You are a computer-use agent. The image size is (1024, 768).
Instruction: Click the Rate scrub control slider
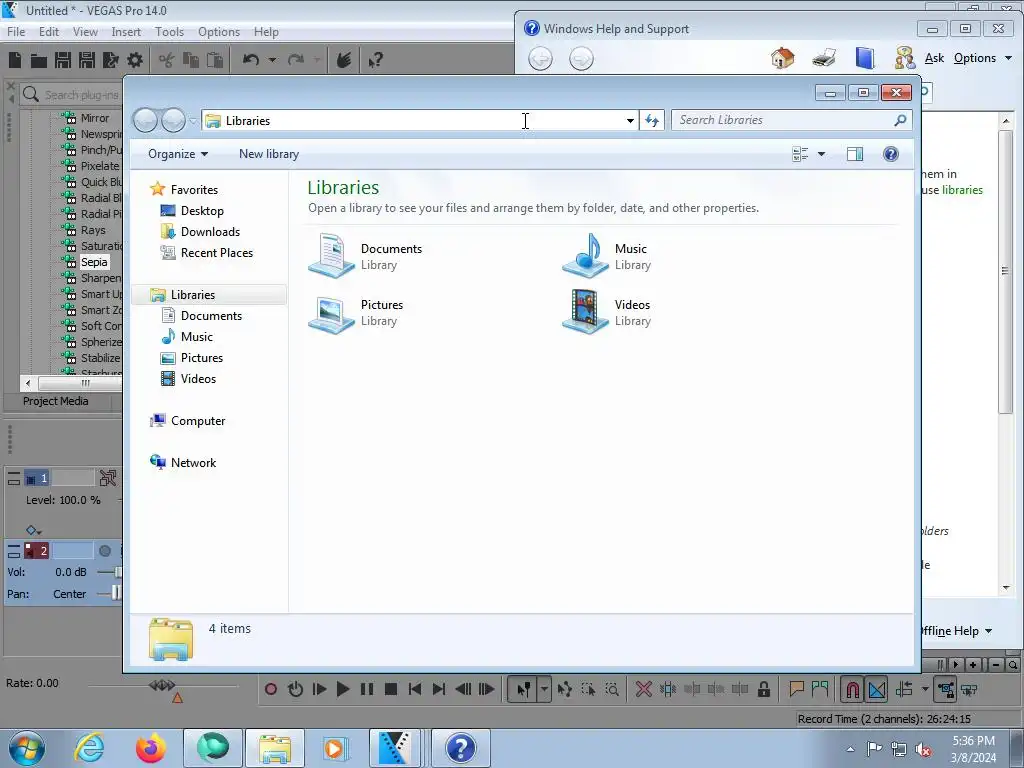(x=162, y=686)
